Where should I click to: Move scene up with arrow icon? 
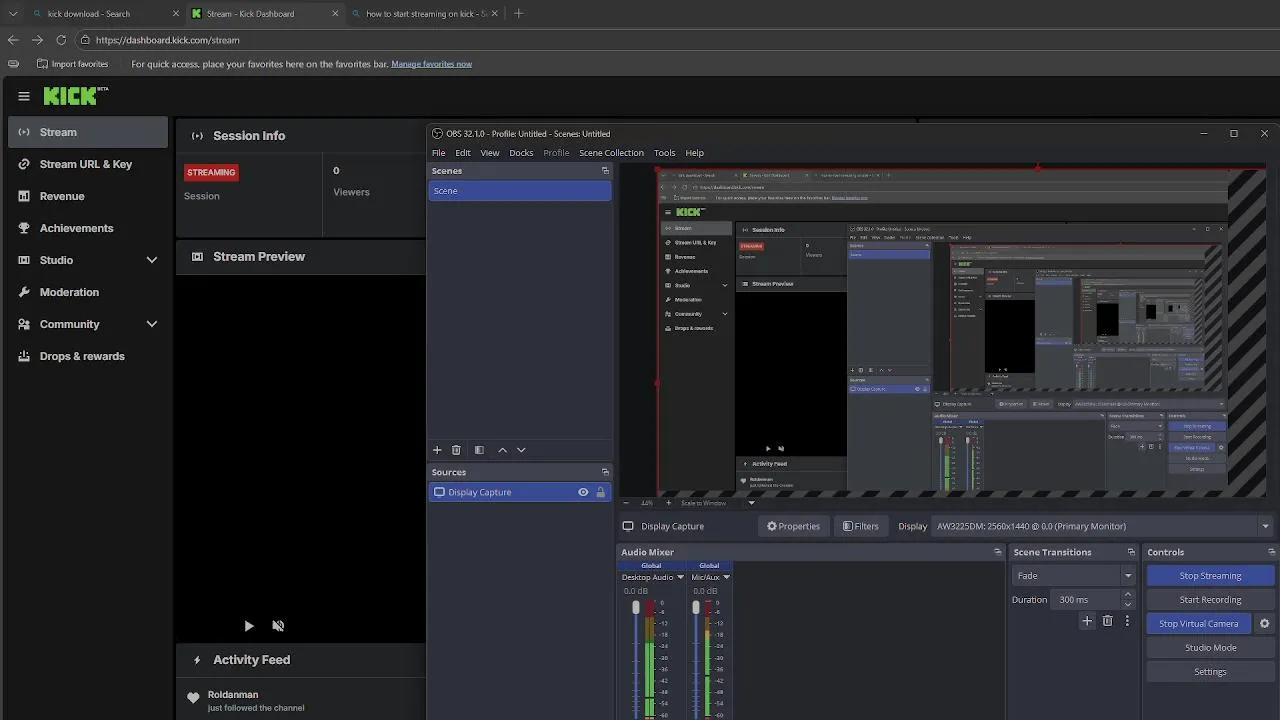(502, 450)
